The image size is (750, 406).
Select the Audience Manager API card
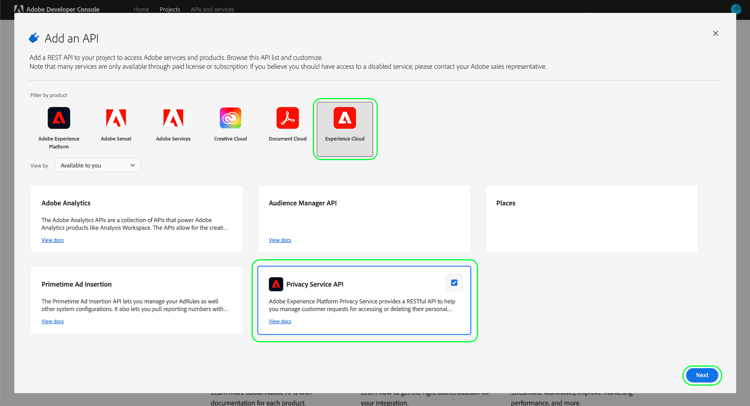coord(364,219)
